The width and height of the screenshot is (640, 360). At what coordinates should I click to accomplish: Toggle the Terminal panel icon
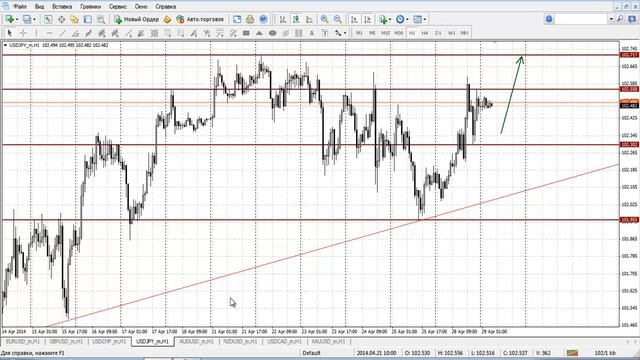coord(88,19)
